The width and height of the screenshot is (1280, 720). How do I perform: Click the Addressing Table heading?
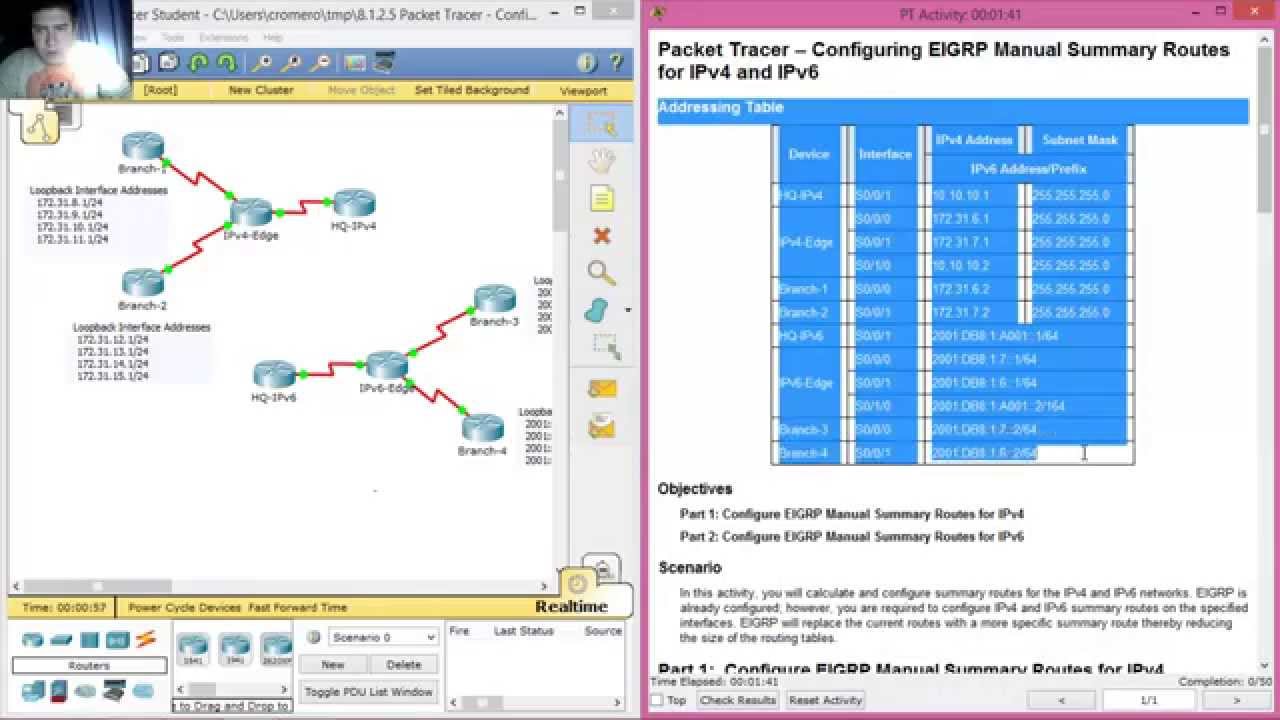720,108
